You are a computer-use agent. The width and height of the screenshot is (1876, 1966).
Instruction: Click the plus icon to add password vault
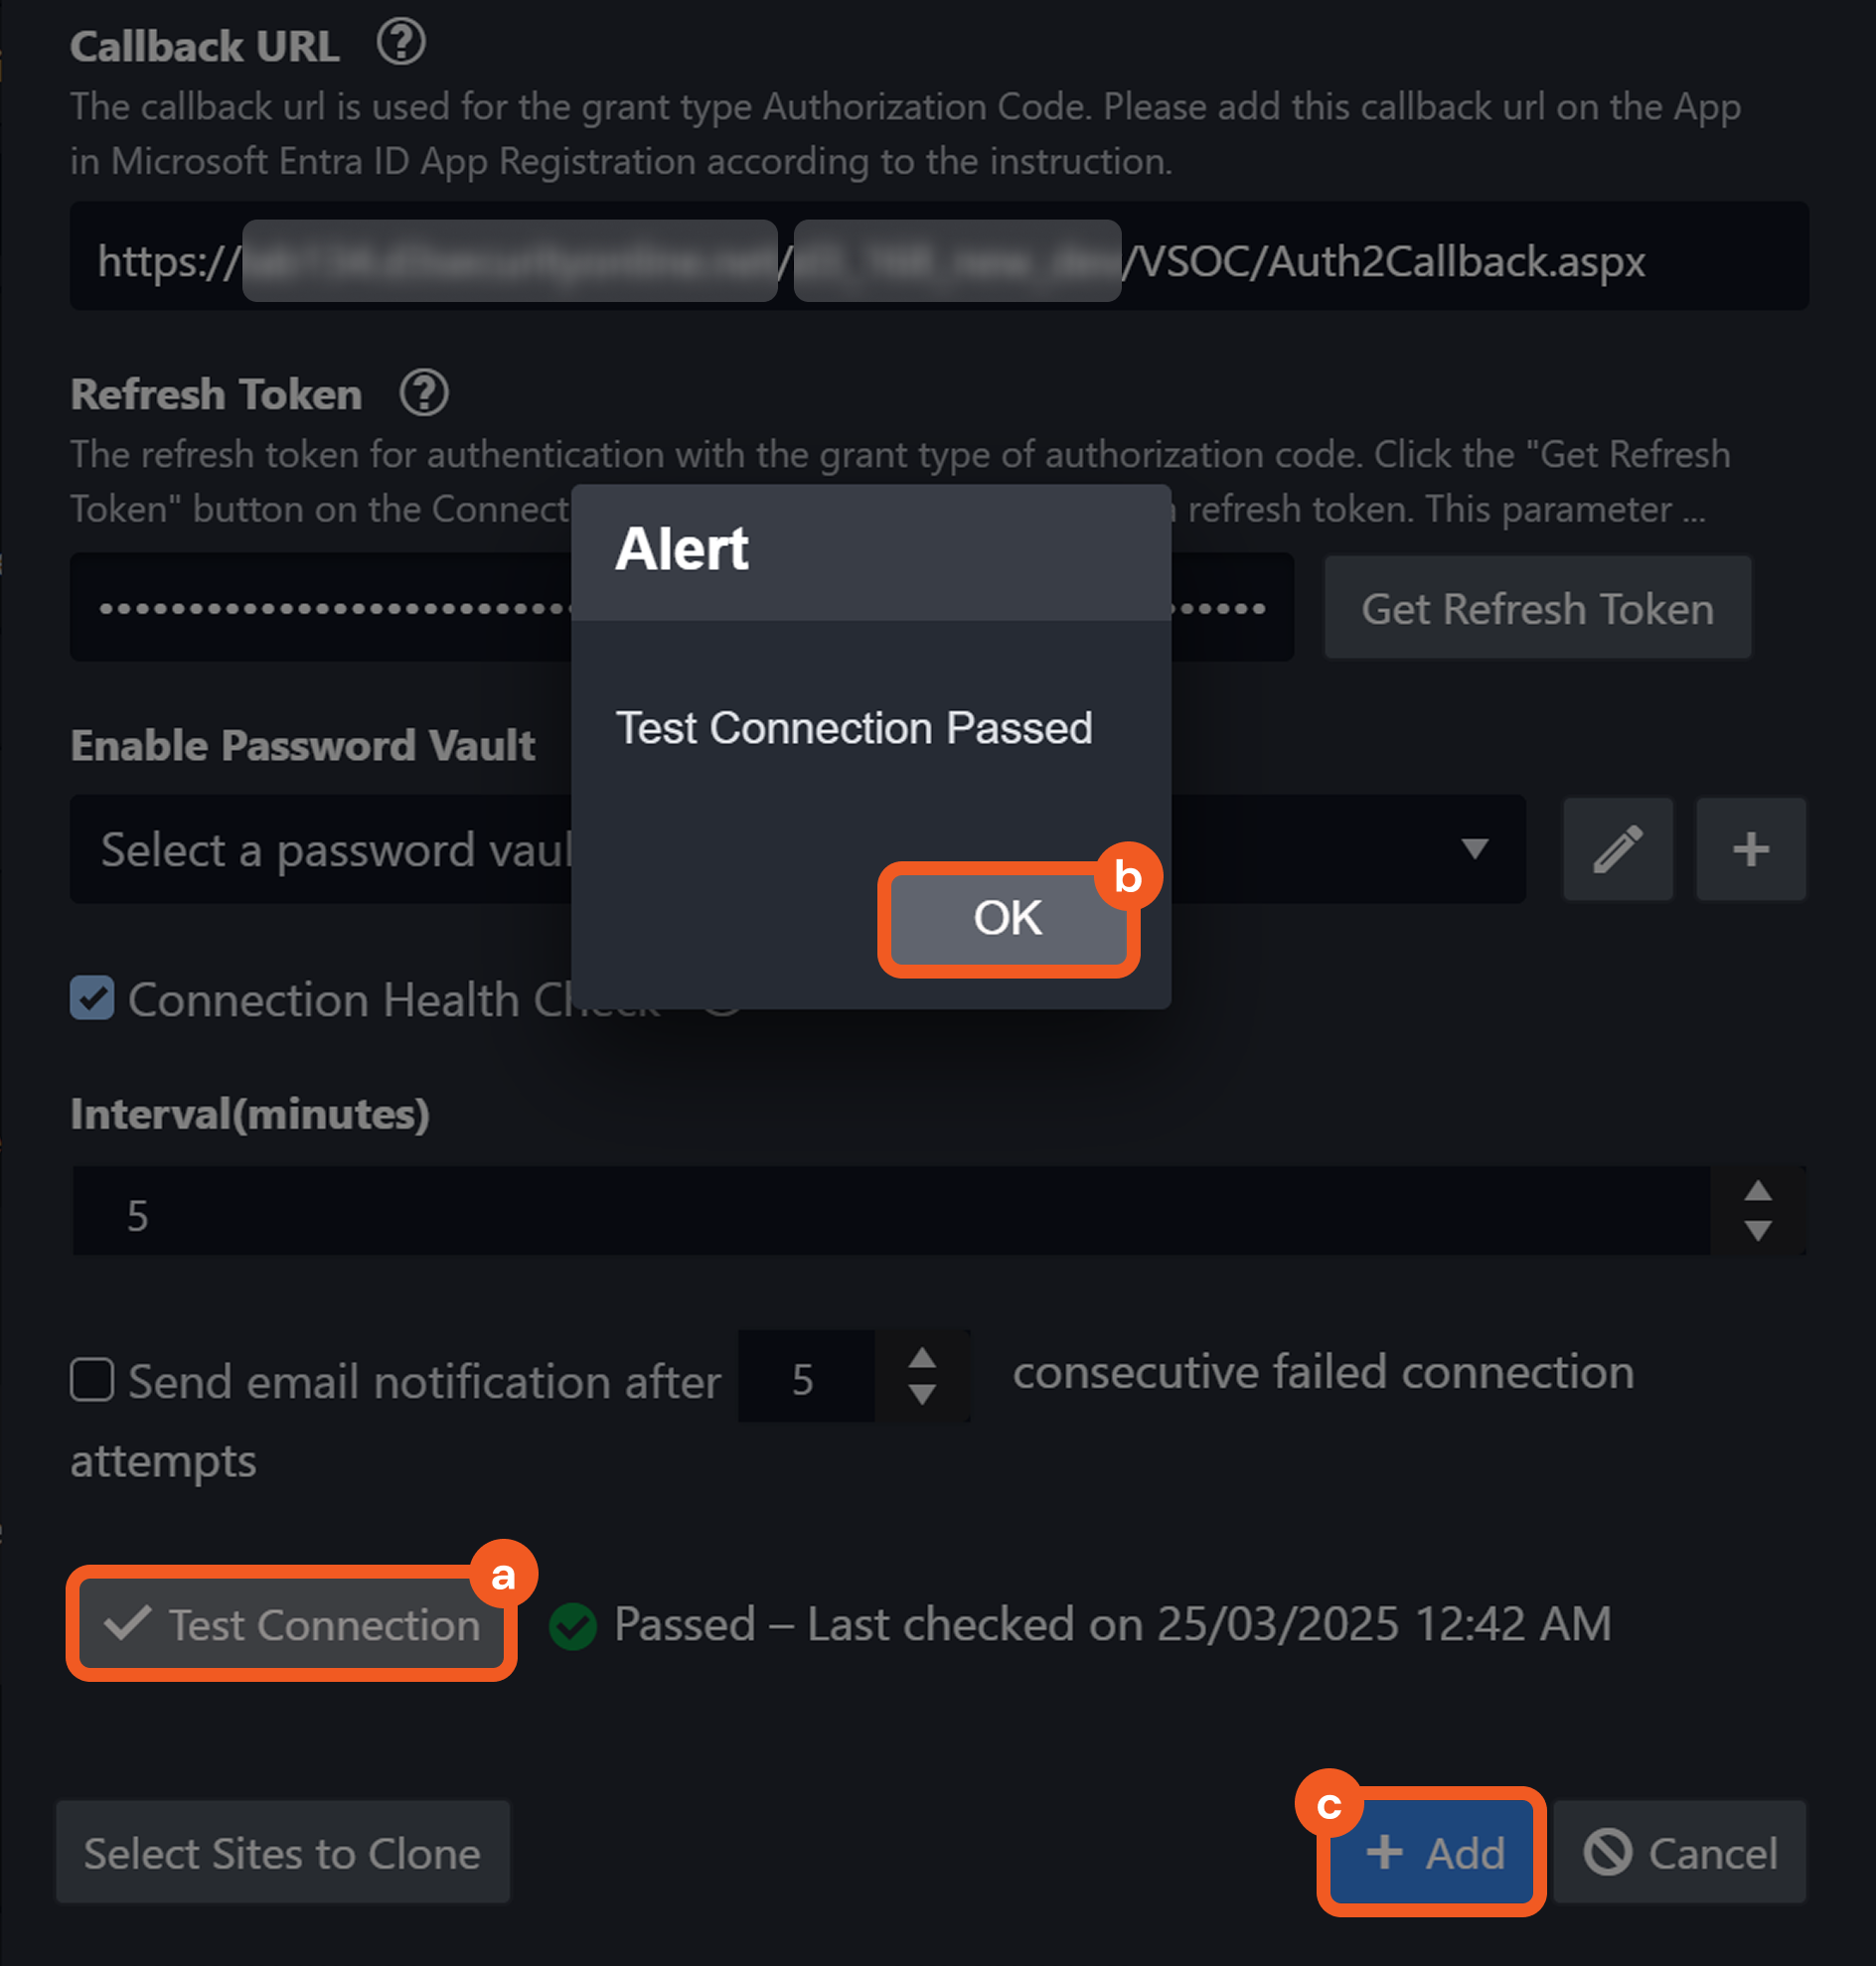(1750, 849)
